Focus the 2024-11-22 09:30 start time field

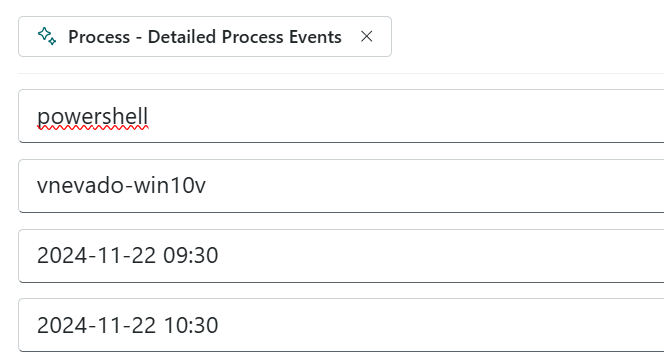pos(341,256)
